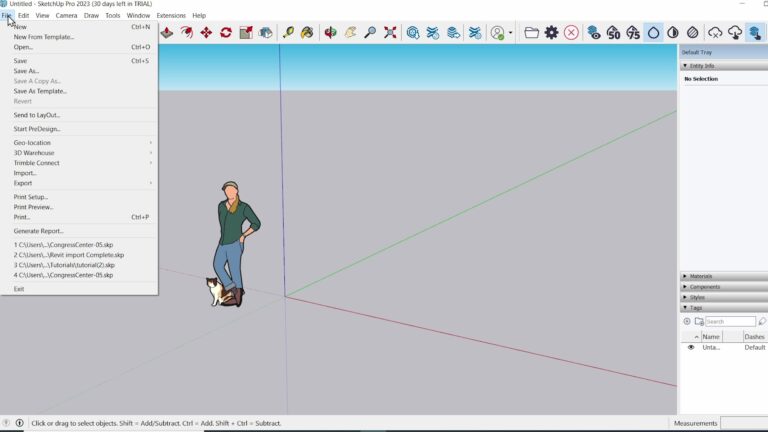Open the black gear settings icon
The width and height of the screenshot is (768, 432).
pyautogui.click(x=552, y=33)
